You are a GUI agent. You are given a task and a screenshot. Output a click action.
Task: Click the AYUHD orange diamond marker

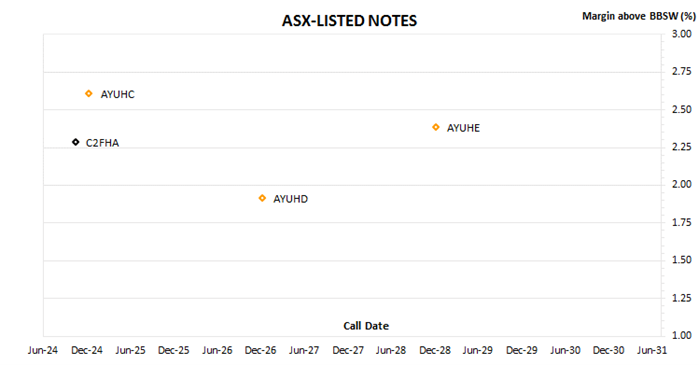pos(262,198)
